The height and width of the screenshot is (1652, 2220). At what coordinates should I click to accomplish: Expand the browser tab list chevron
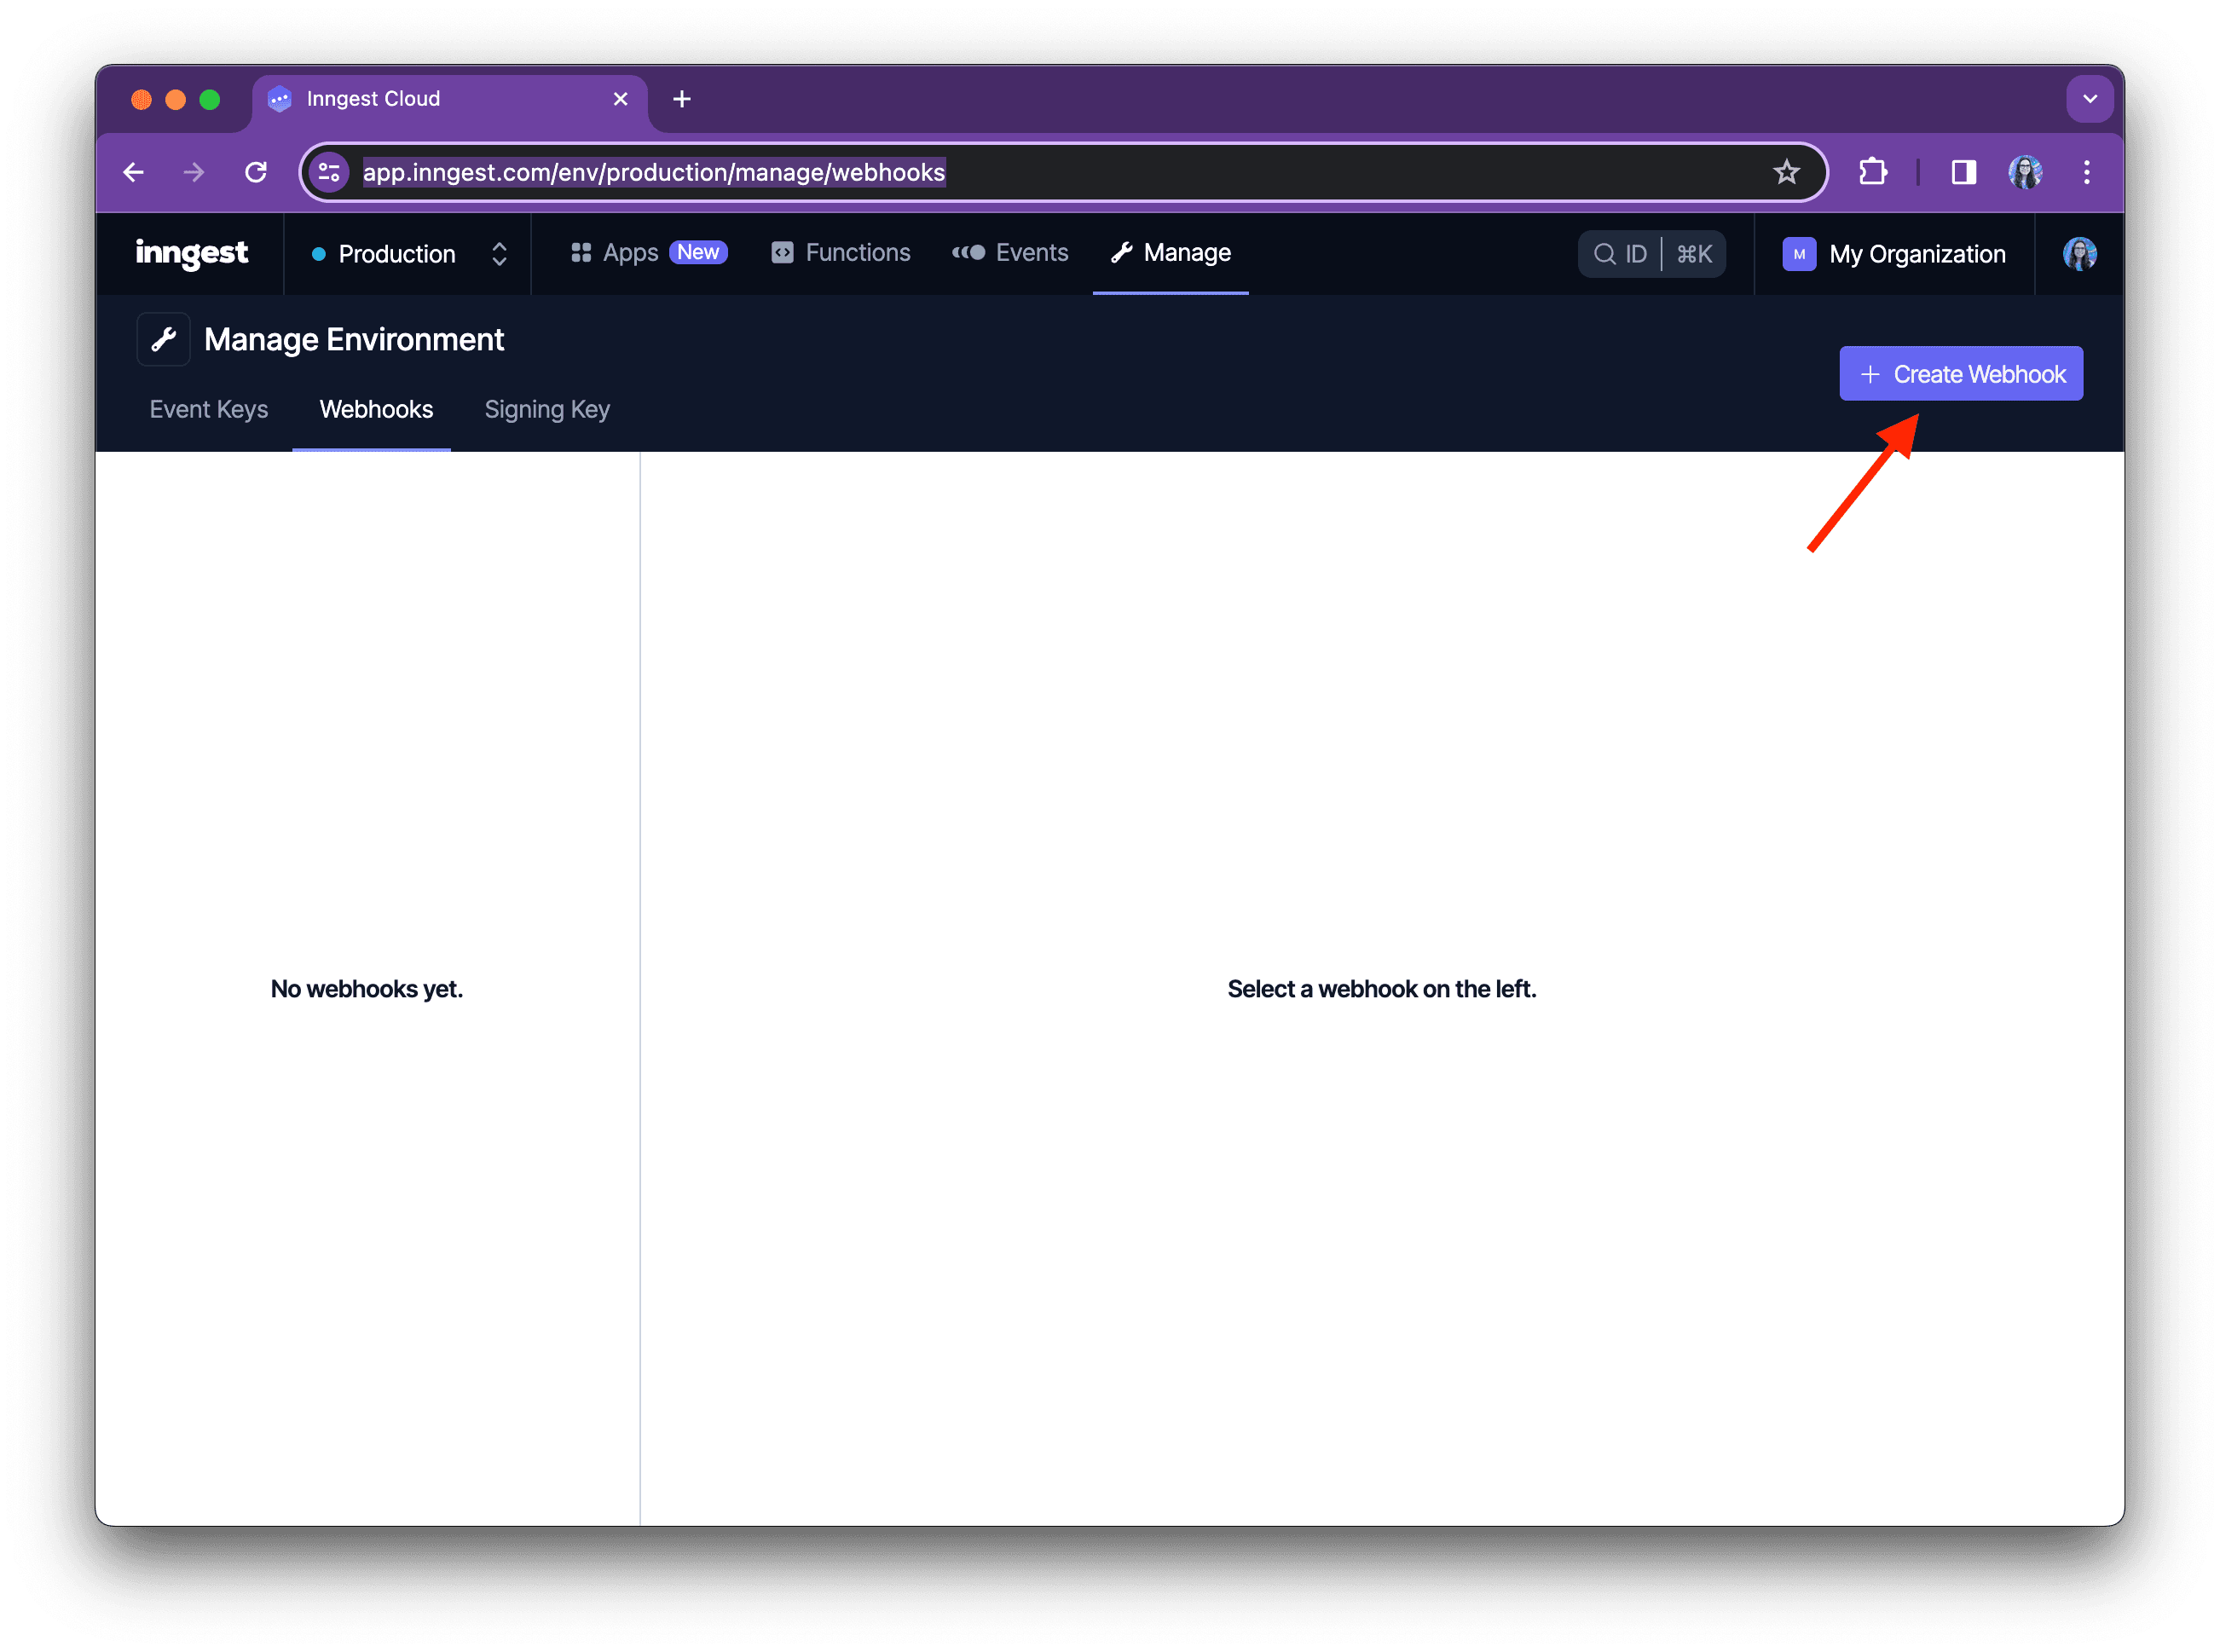point(2090,98)
